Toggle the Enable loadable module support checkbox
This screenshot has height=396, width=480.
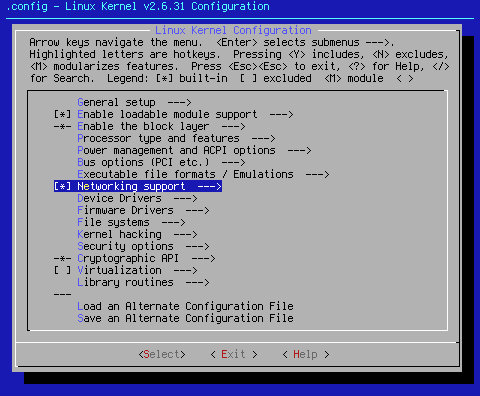(x=63, y=114)
